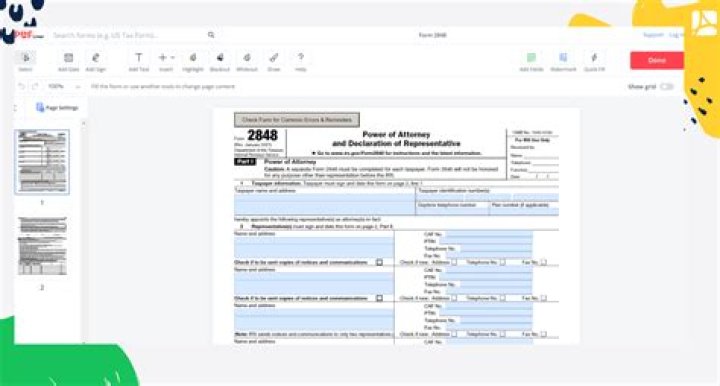Select the Add Date tool
The width and height of the screenshot is (720, 386).
[x=68, y=62]
